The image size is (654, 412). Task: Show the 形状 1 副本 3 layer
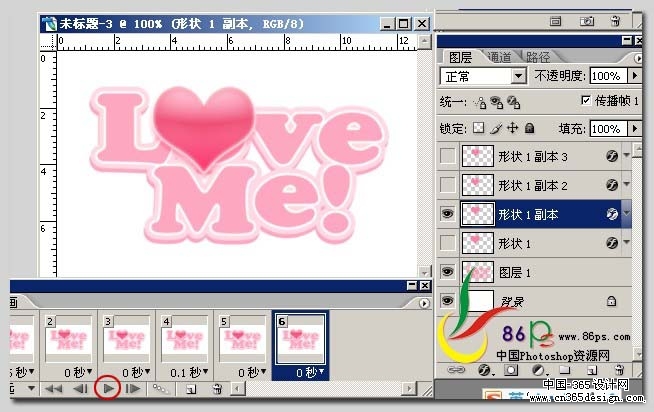448,156
